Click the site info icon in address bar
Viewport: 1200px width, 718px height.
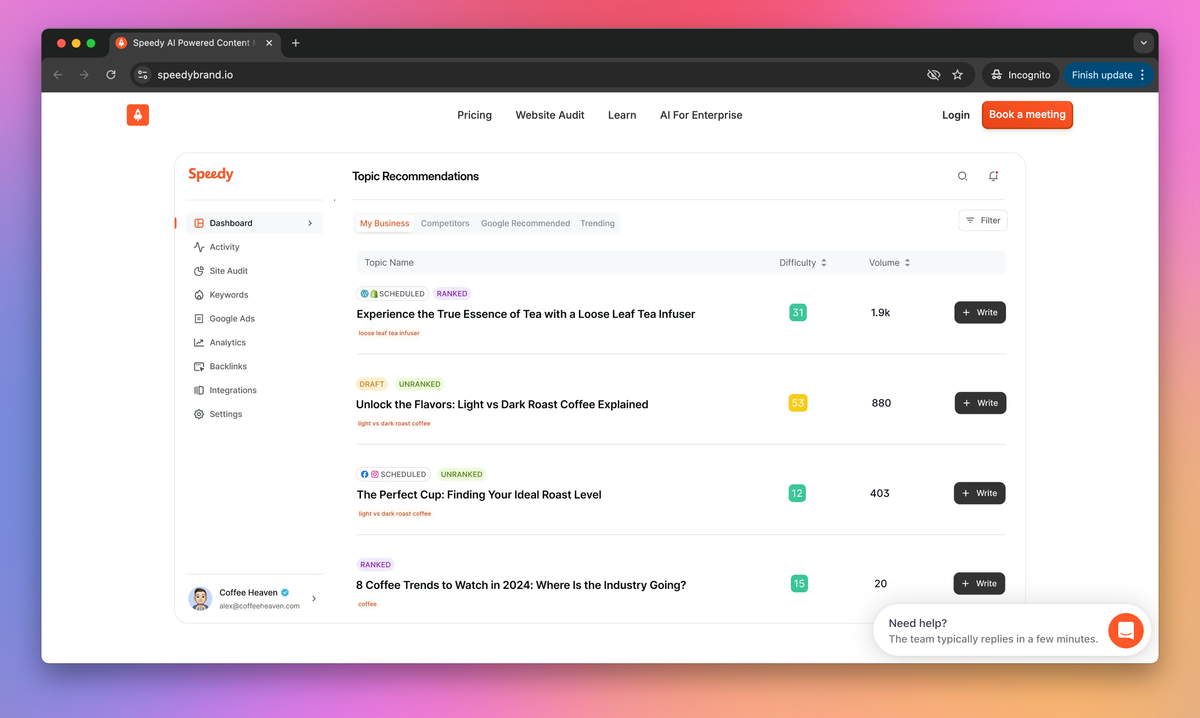(142, 75)
